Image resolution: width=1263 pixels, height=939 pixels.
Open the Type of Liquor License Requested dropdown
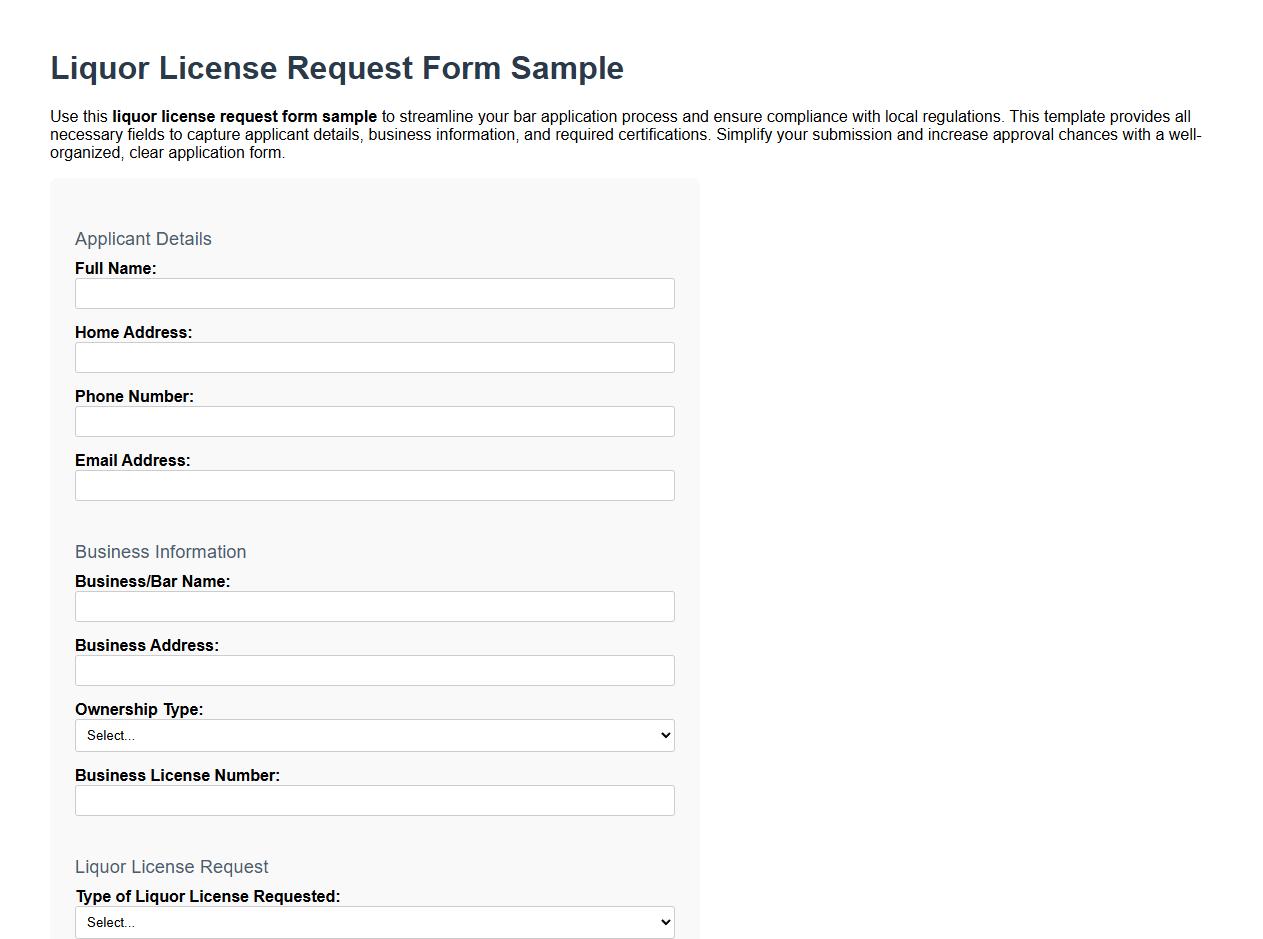[x=374, y=922]
